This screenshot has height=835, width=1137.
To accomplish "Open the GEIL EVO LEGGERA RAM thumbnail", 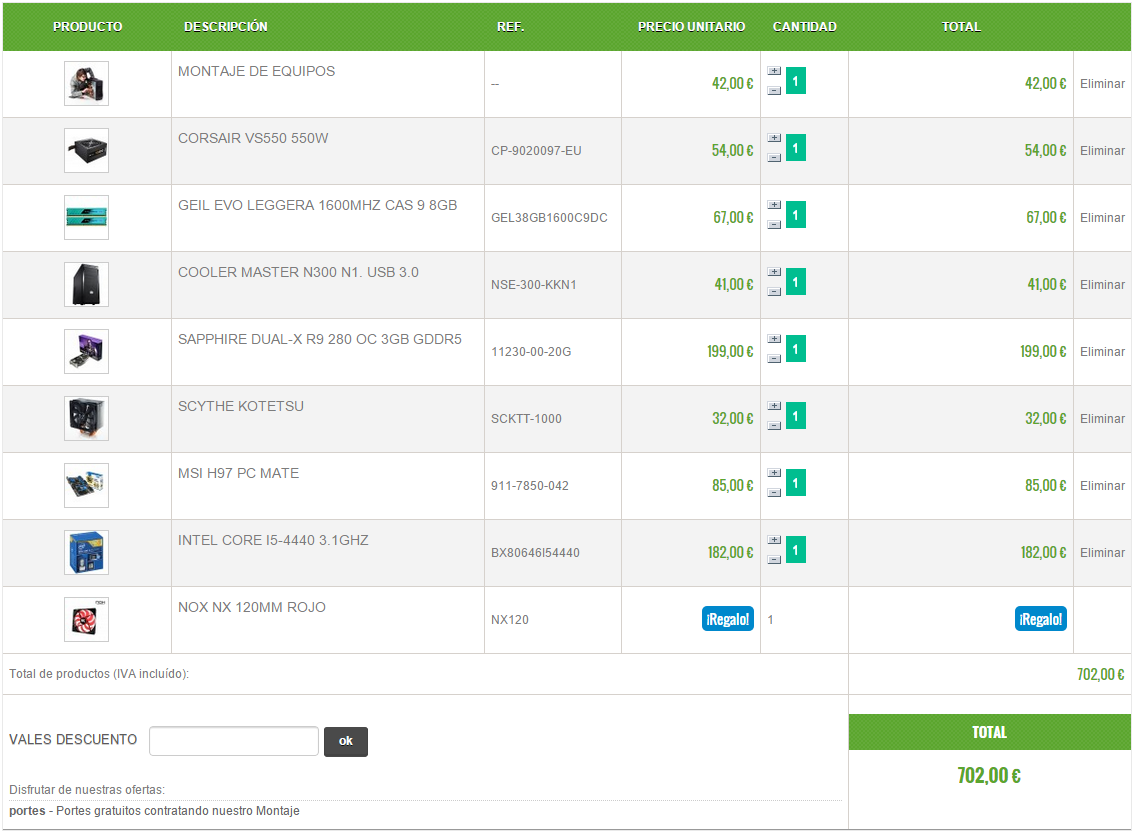I will 86,217.
